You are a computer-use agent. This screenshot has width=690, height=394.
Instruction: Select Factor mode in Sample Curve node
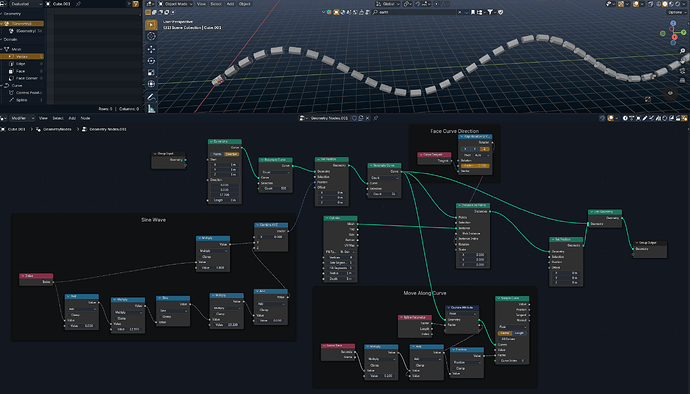point(505,333)
